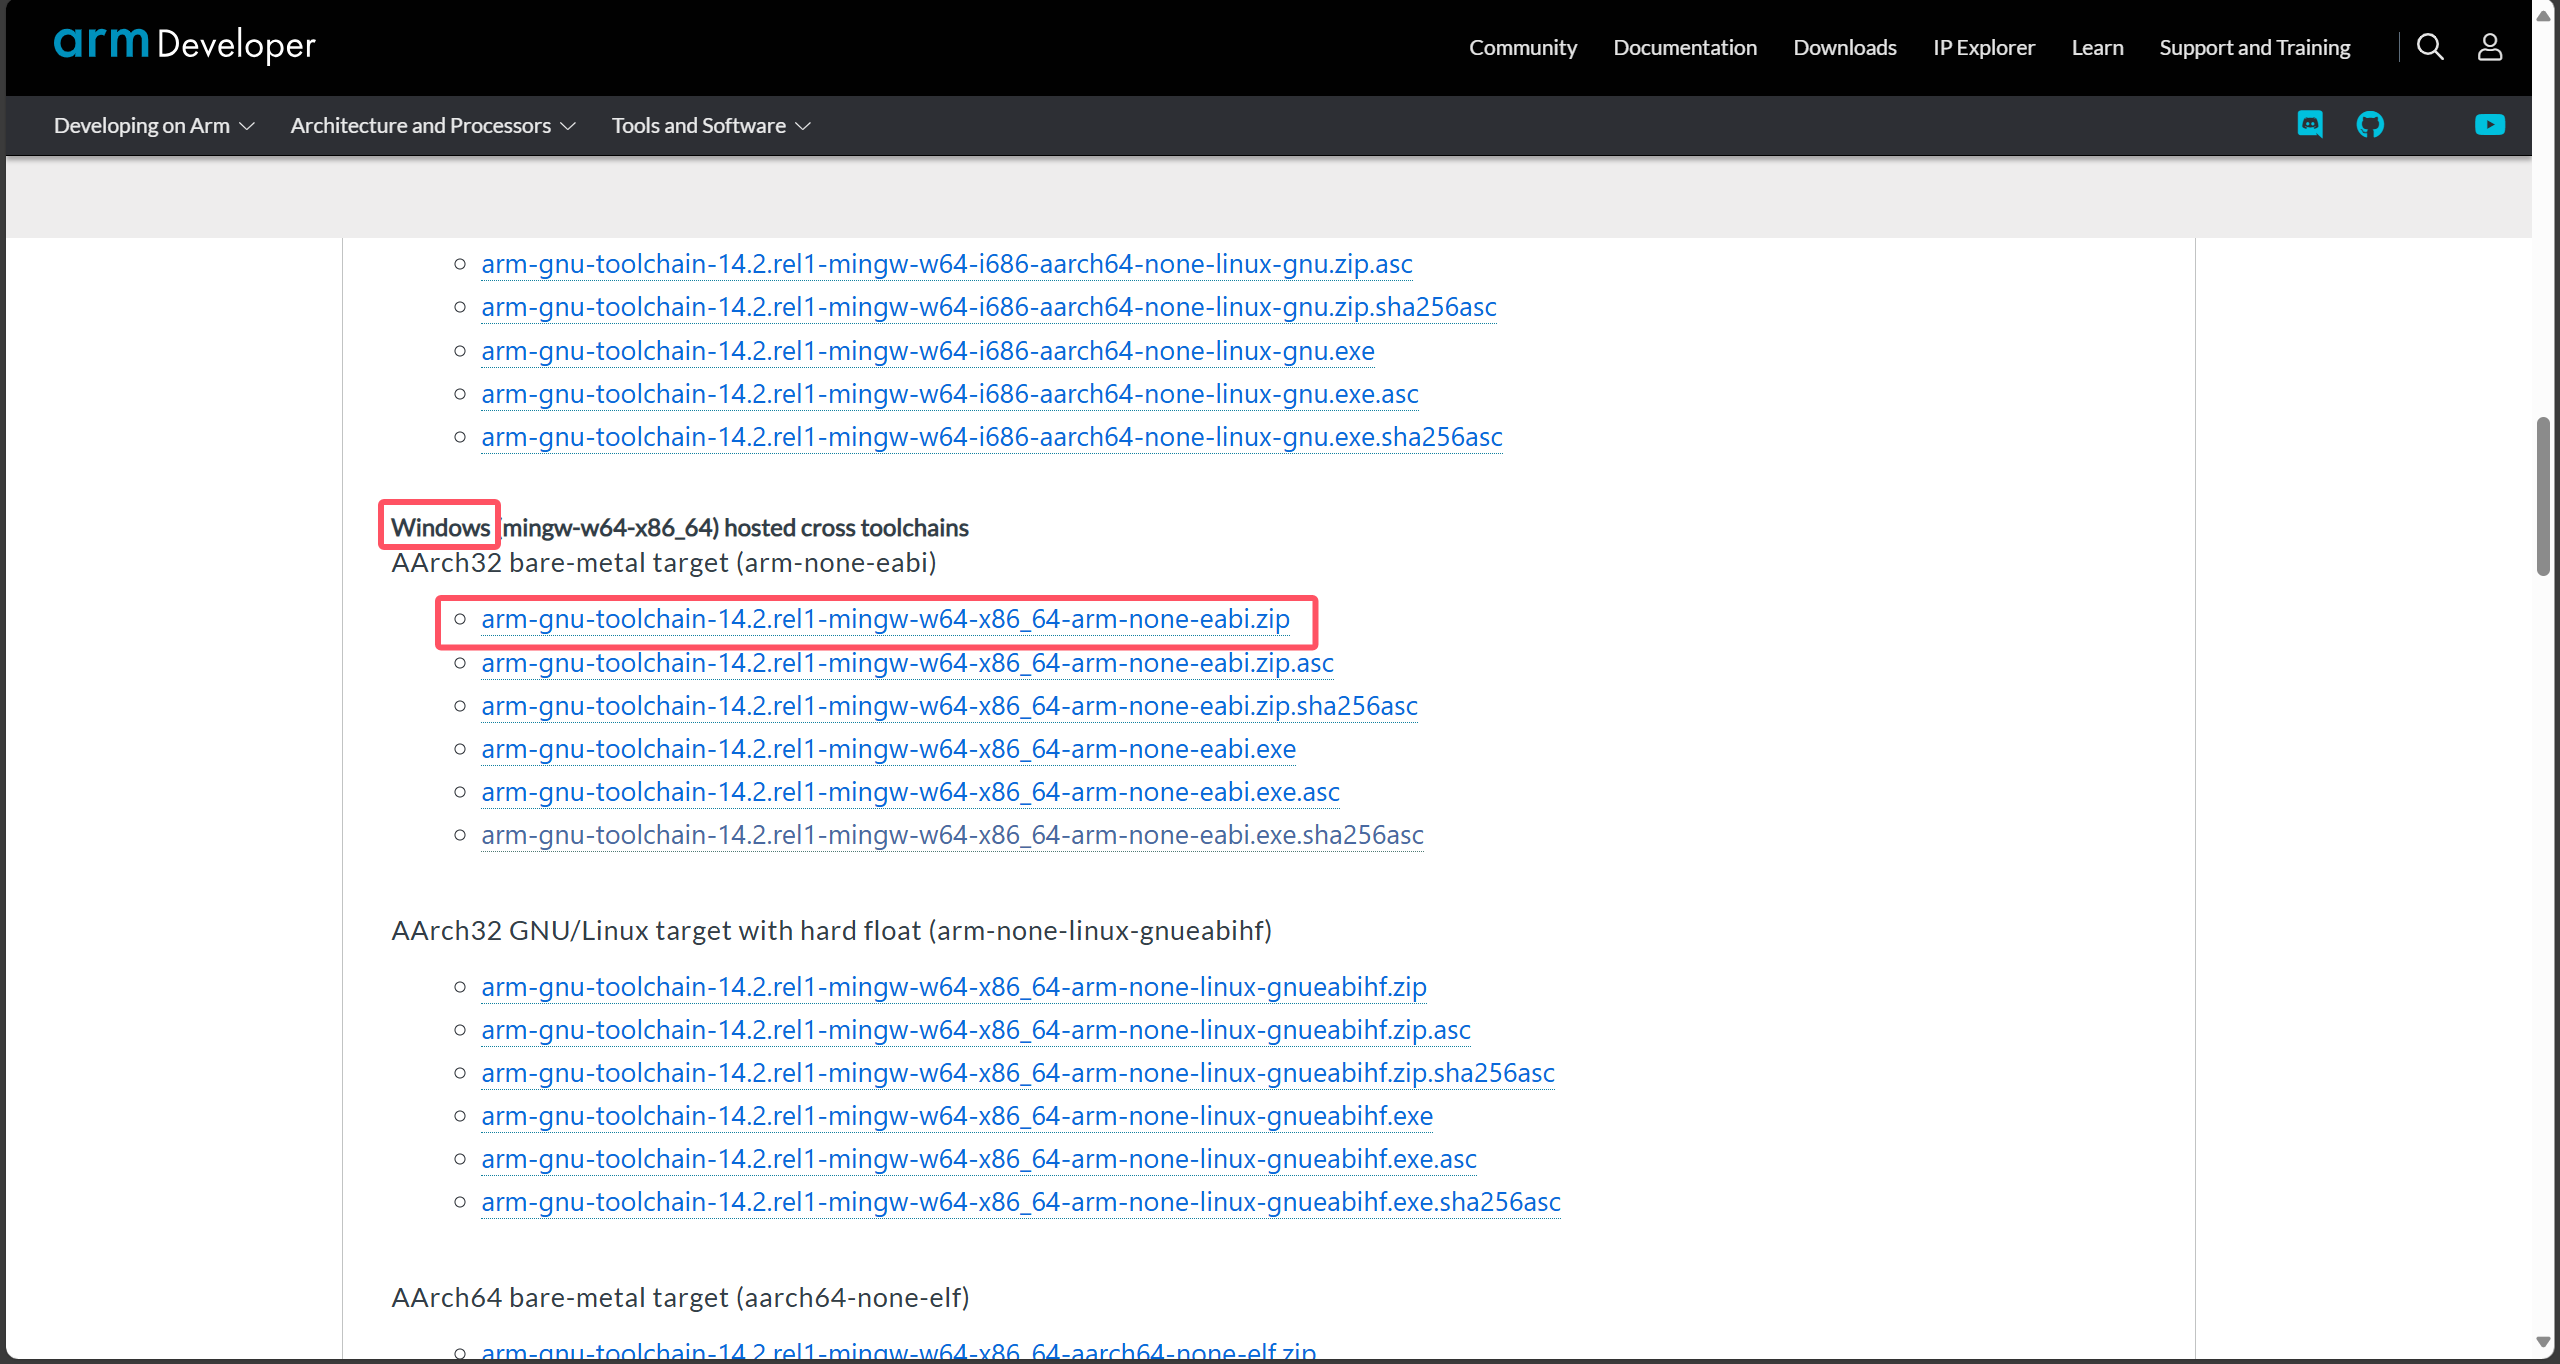
Task: Click the scrollbar up arrow
Action: click(2544, 15)
